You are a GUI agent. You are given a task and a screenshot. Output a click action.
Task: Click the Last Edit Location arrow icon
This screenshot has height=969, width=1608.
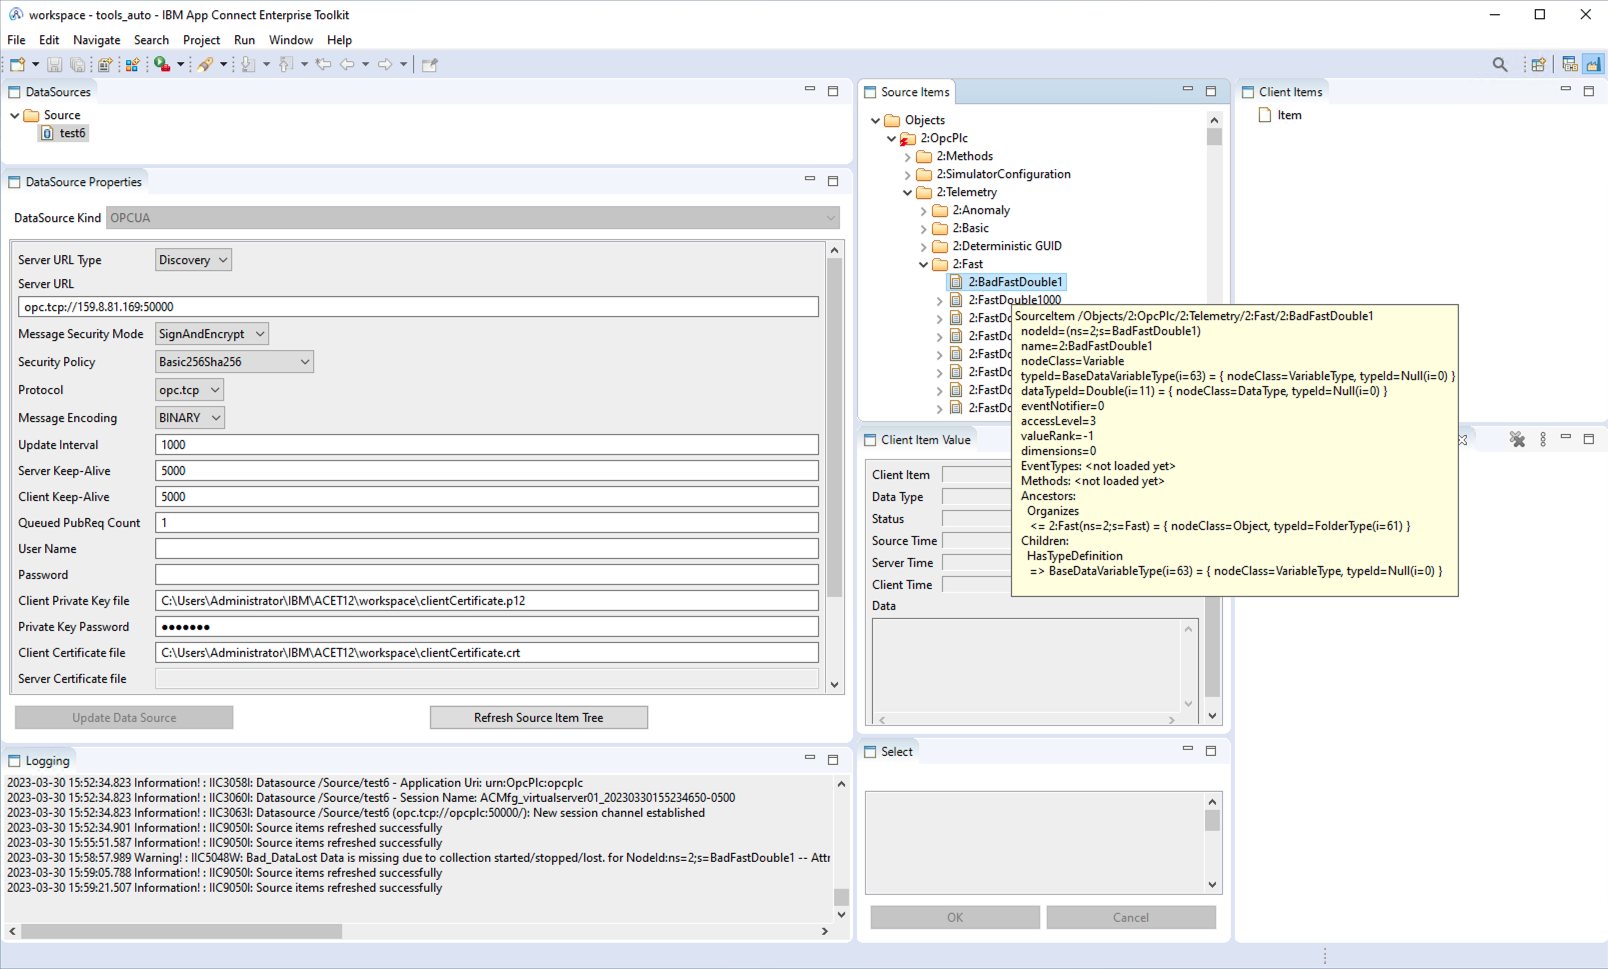(x=323, y=64)
